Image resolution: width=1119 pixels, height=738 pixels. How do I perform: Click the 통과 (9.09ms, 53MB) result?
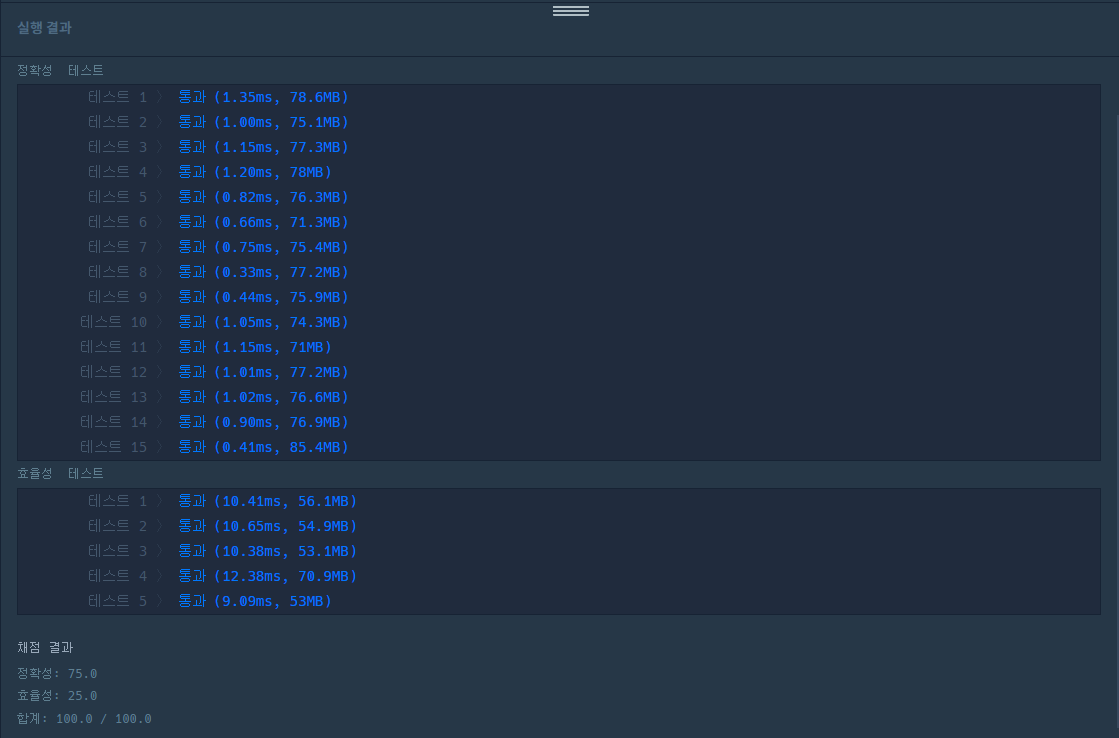255,601
